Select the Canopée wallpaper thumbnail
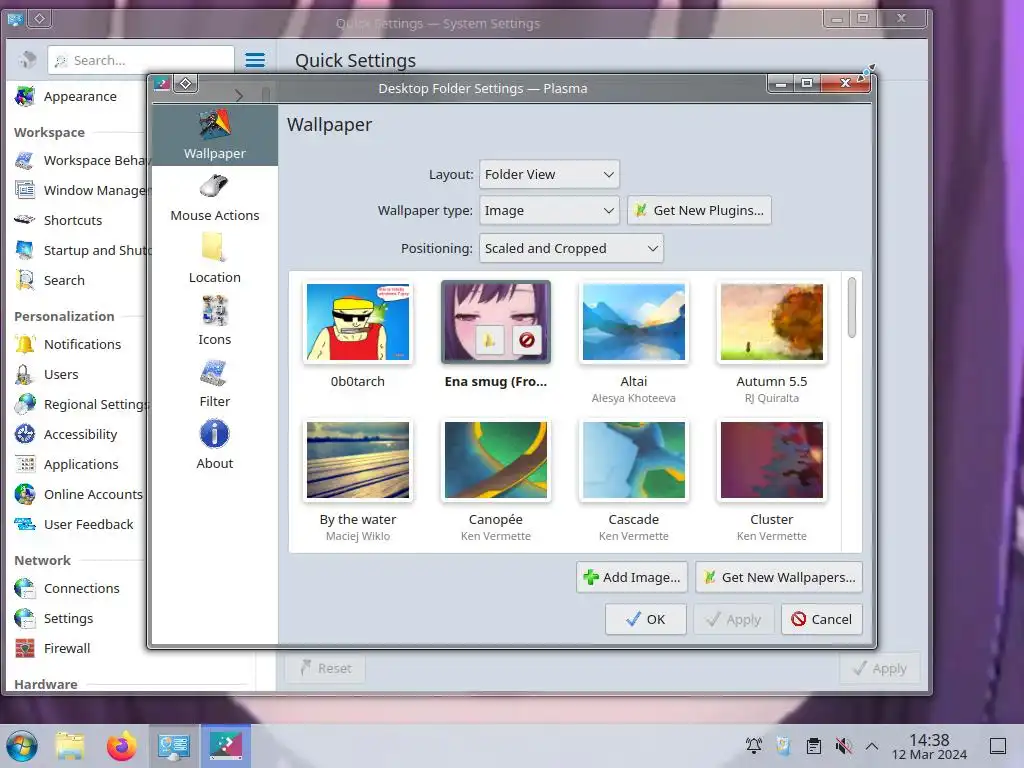1024x768 pixels. point(496,460)
